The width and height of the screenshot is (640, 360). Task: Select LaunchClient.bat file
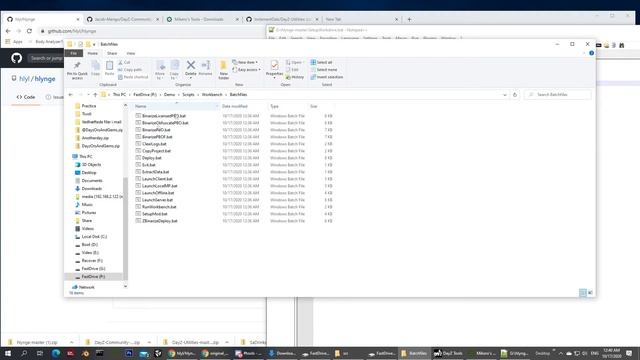[x=157, y=179]
